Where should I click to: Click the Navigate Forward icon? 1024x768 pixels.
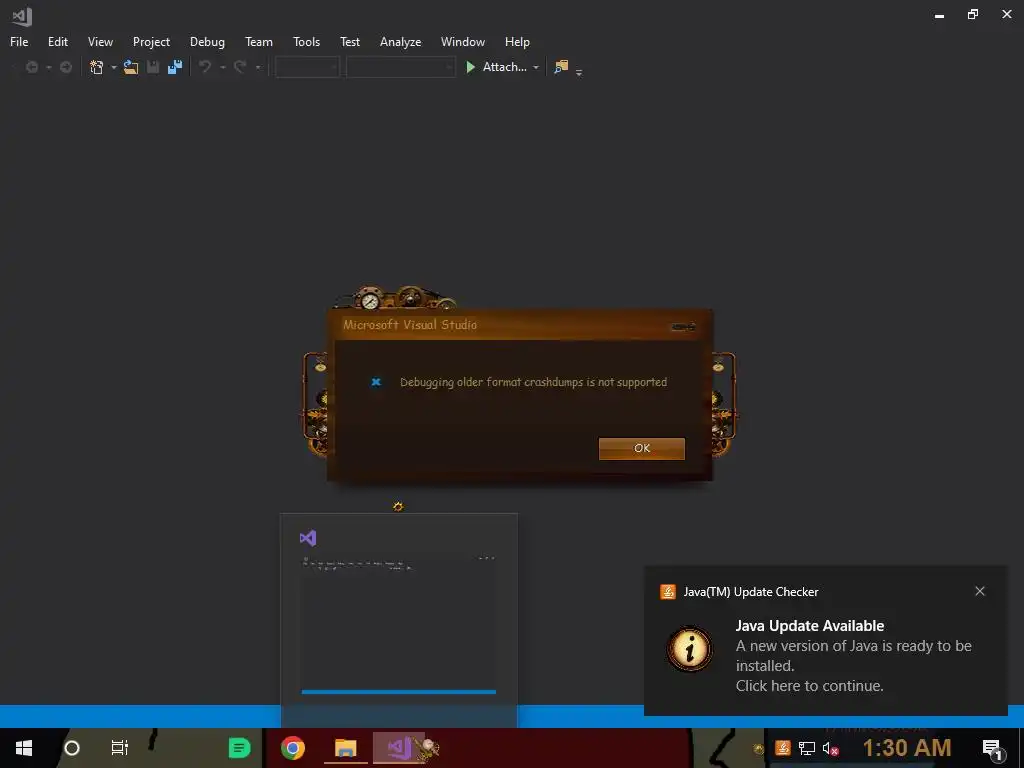(65, 67)
